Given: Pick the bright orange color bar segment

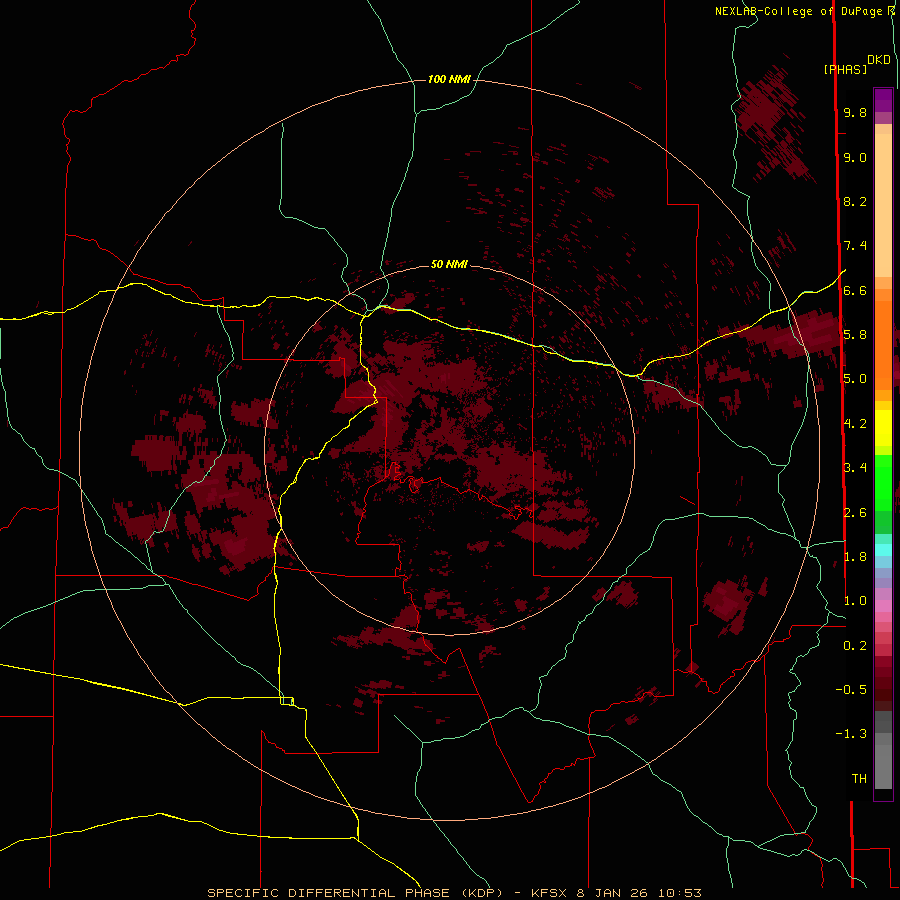Looking at the screenshot, I should point(883,345).
